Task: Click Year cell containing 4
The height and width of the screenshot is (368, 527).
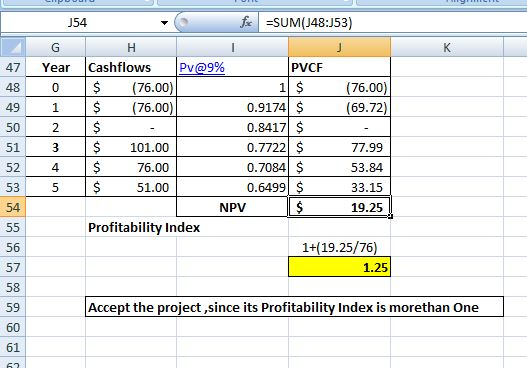Action: click(55, 167)
